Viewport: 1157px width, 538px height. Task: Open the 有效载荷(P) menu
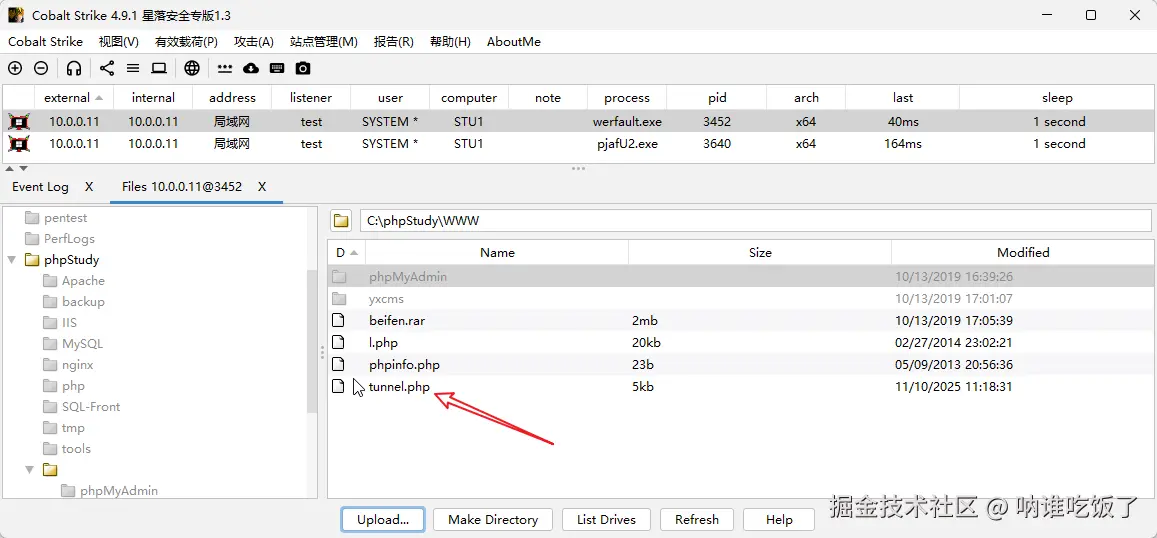187,41
